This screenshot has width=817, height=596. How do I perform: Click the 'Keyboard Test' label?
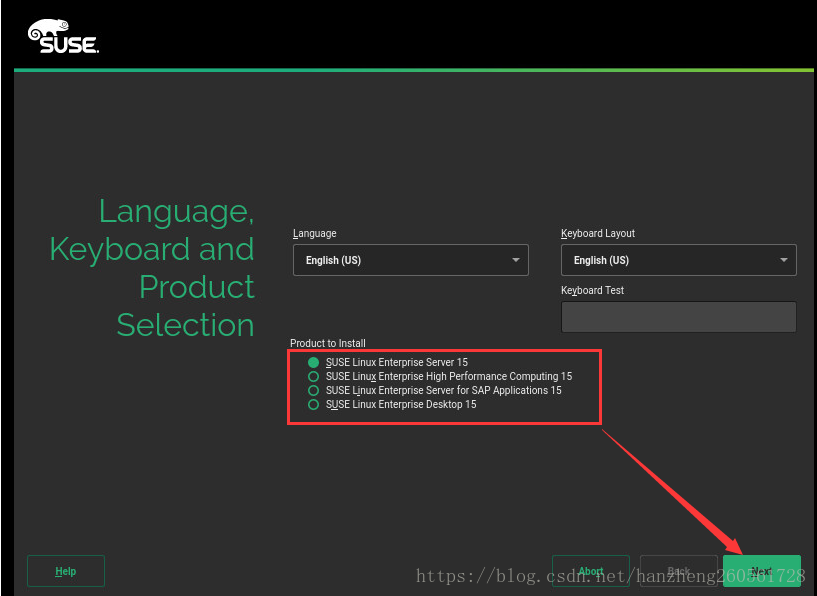tap(592, 290)
